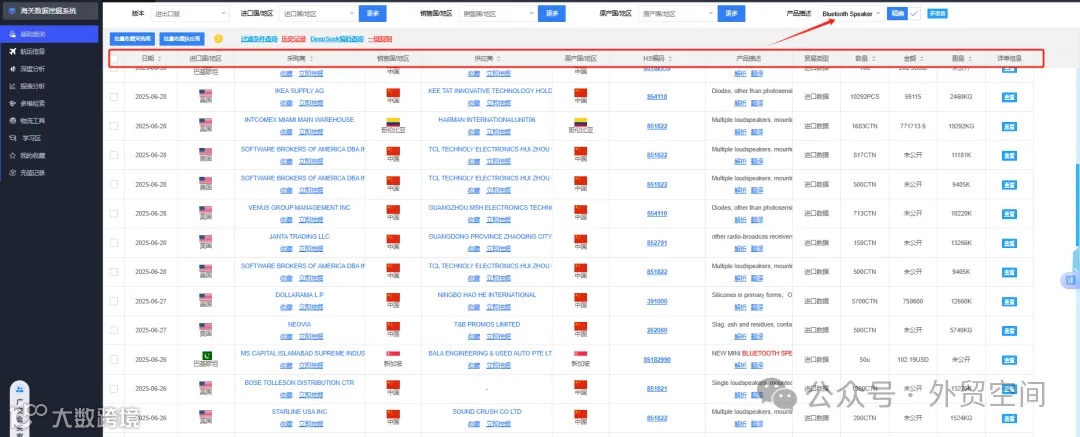Click the 批量收藏采购商 button
1080x437 pixels.
pyautogui.click(x=133, y=39)
